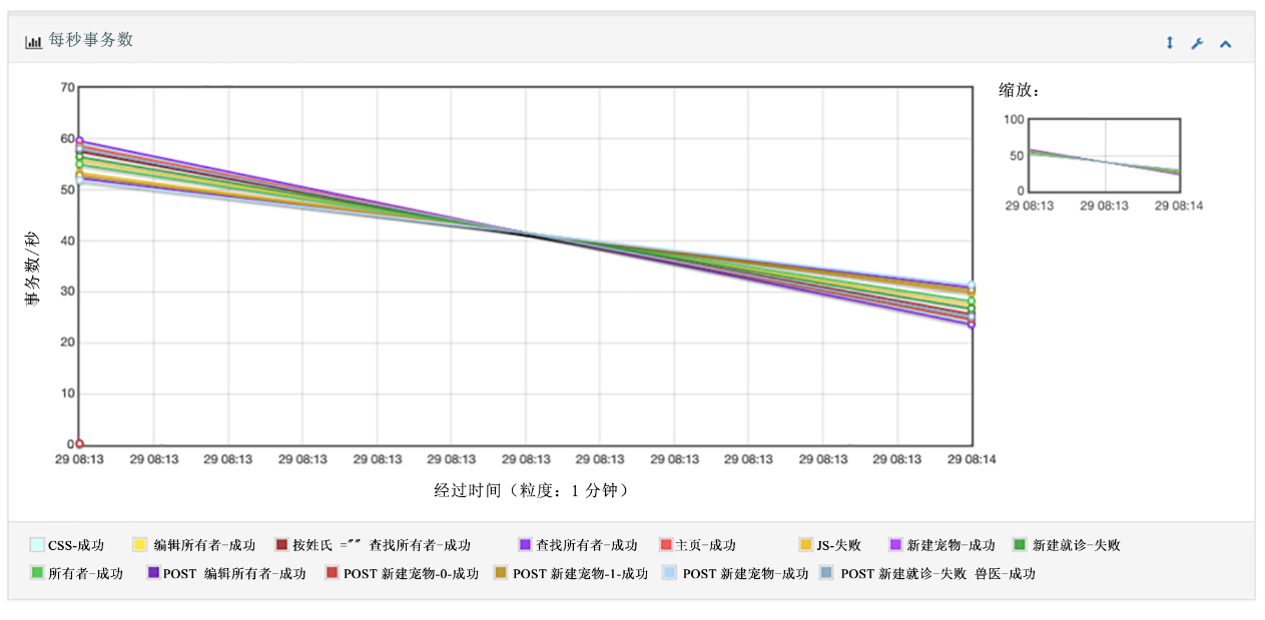This screenshot has height=620, width=1265.
Task: Toggle the CSS-成功 legend series
Action: pos(37,545)
